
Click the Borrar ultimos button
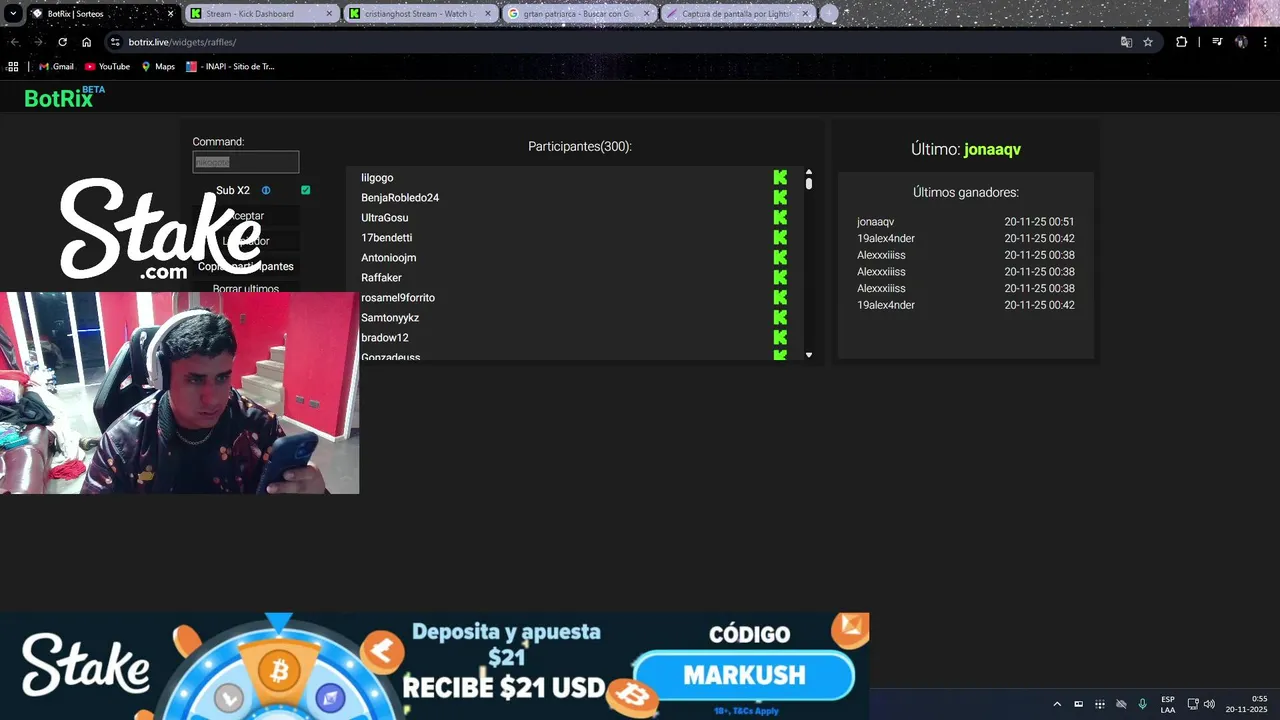(x=246, y=289)
